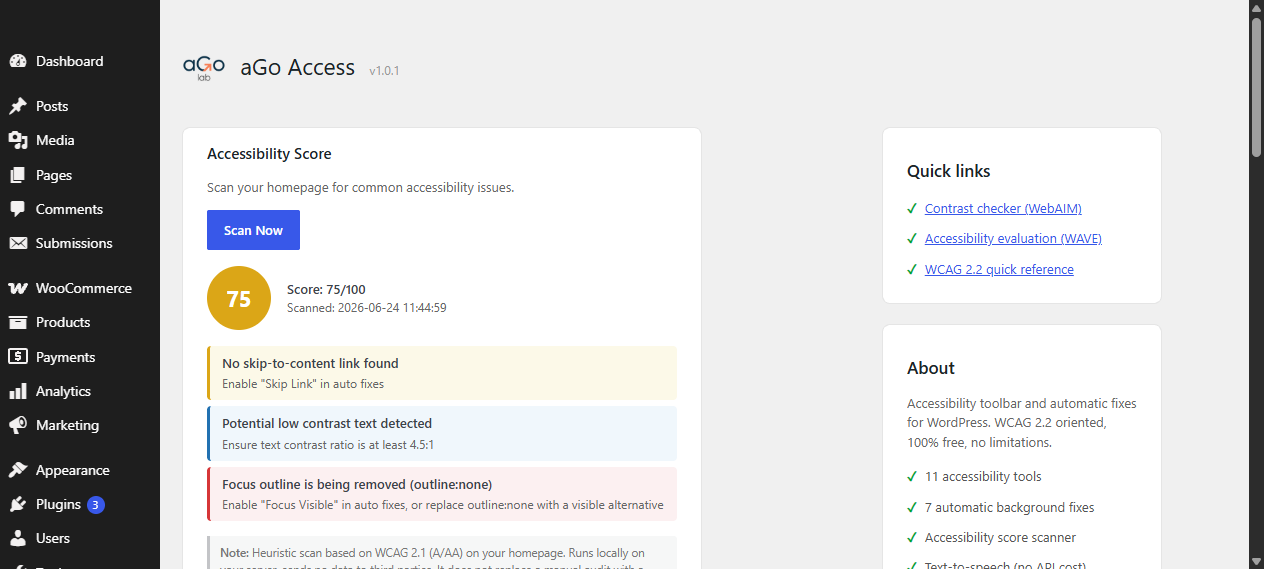Screen dimensions: 1264x569
Task: Click the Payments dollar icon
Action: tap(18, 357)
